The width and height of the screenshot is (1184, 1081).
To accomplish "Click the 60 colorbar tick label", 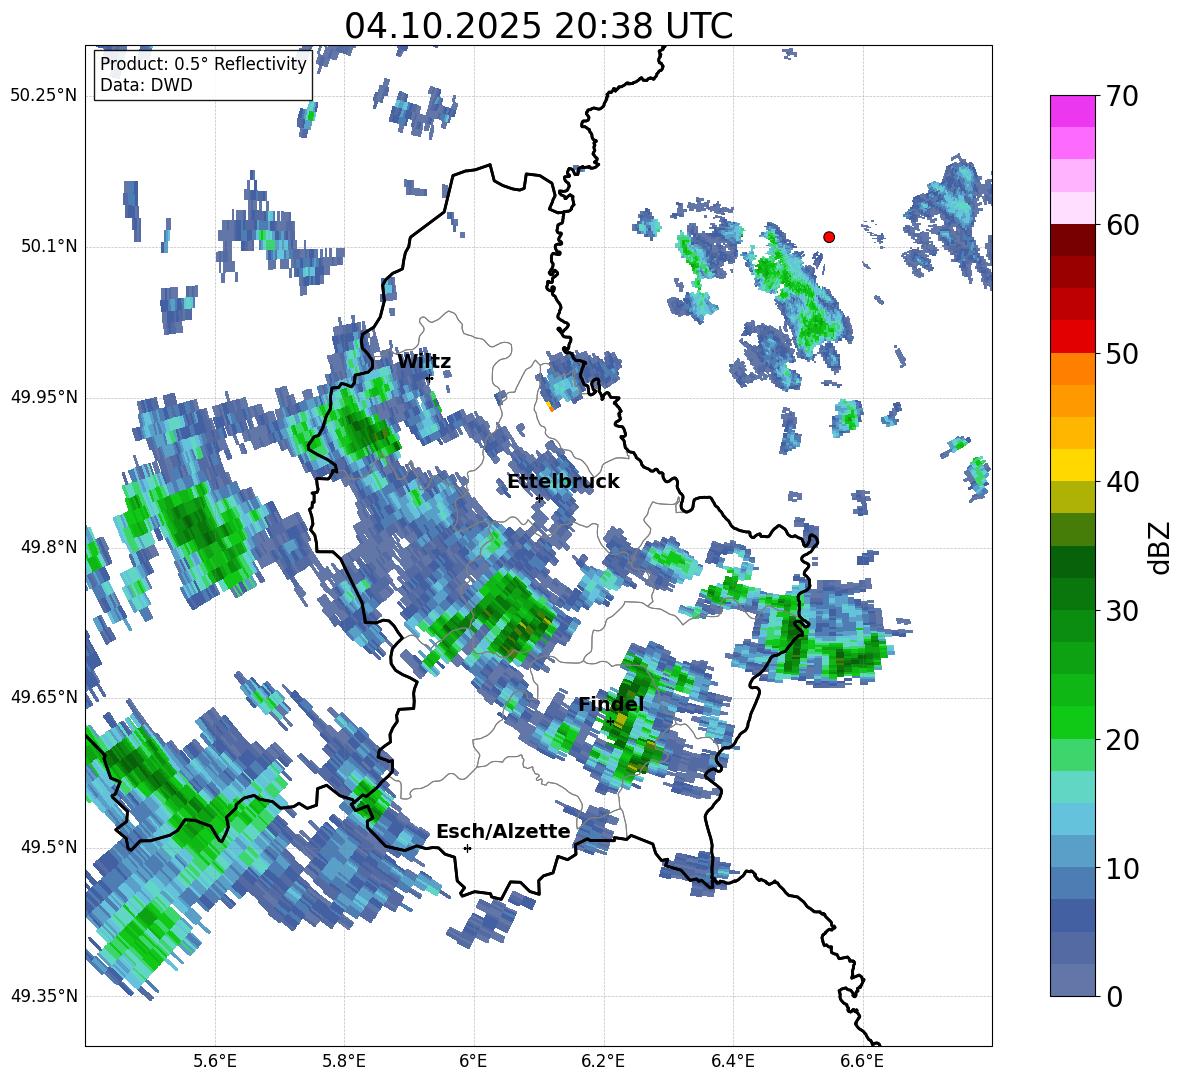I will tap(1121, 225).
